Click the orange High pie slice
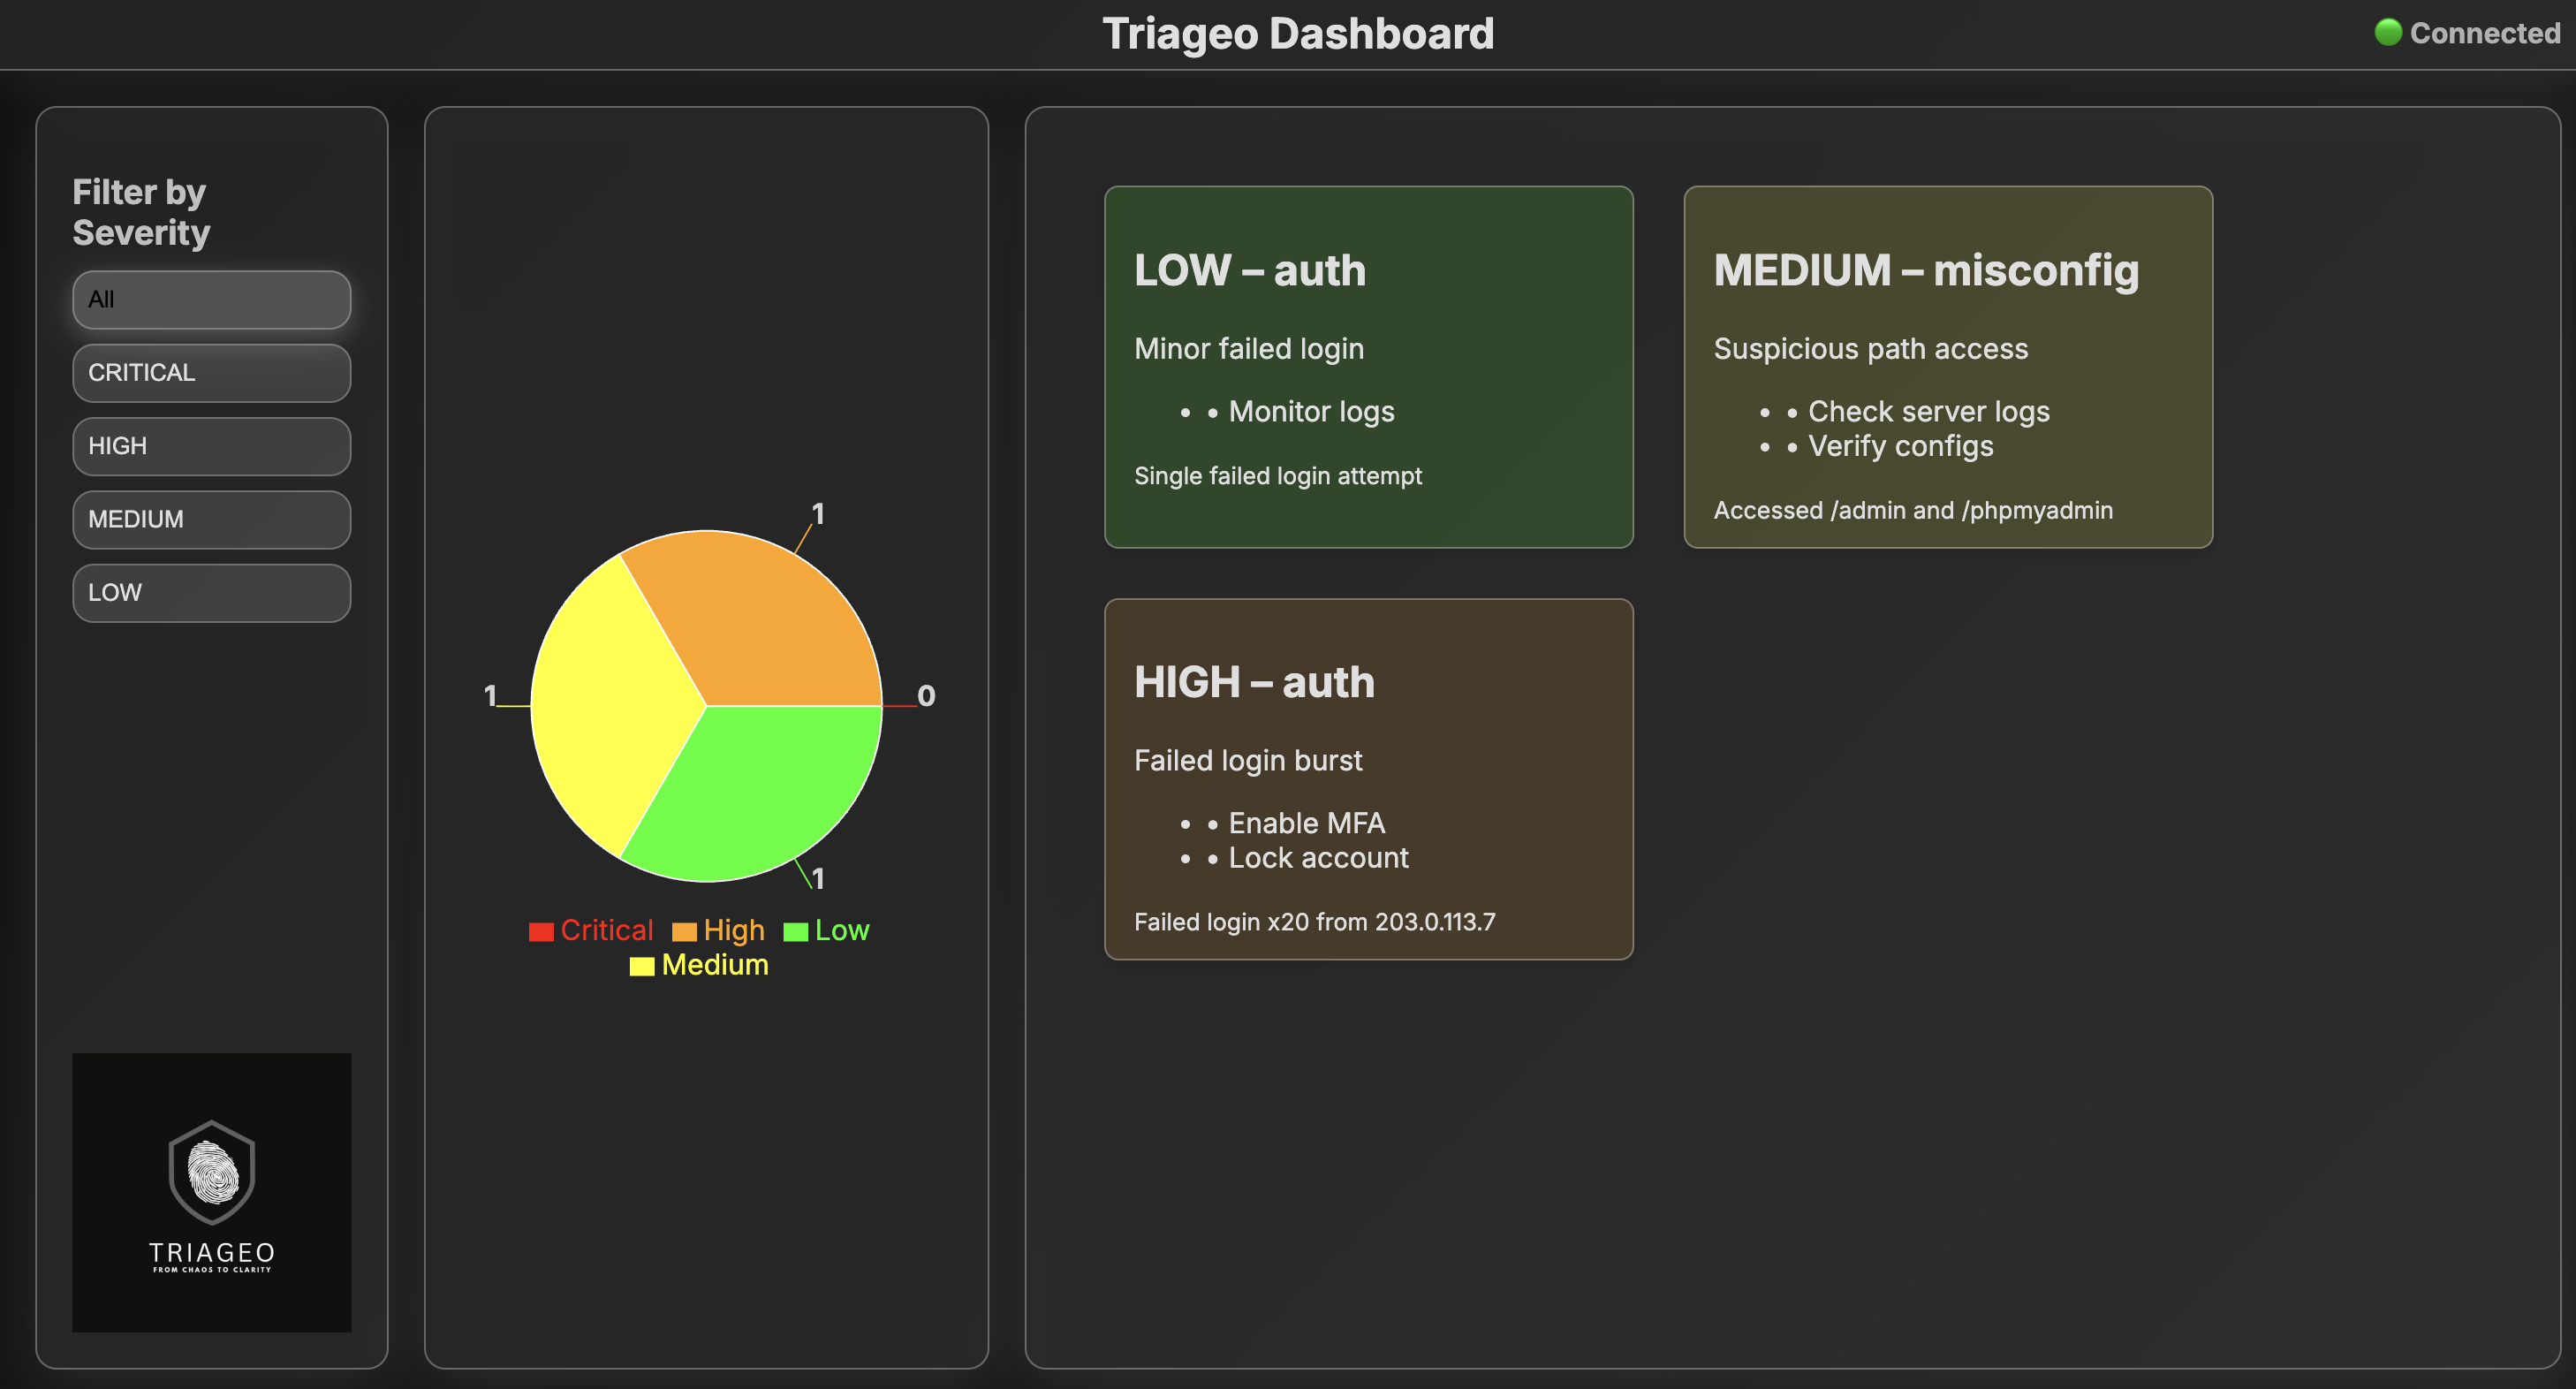Screen dimensions: 2576x1389 pos(760,620)
